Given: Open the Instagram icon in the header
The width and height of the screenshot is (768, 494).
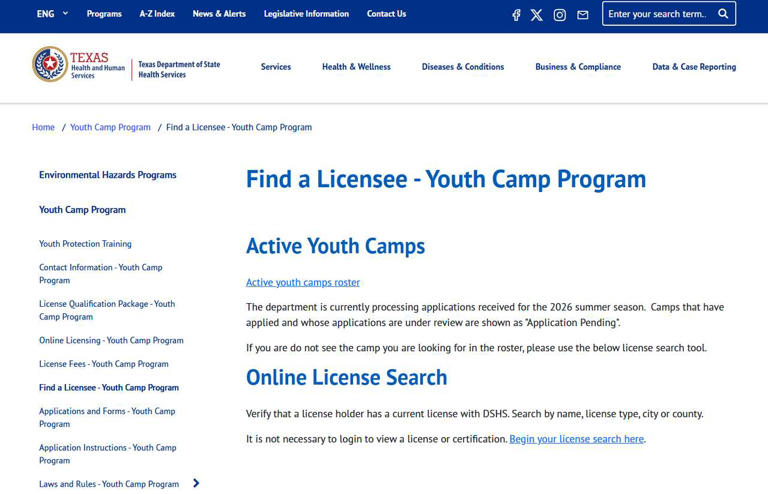Looking at the screenshot, I should [x=559, y=15].
